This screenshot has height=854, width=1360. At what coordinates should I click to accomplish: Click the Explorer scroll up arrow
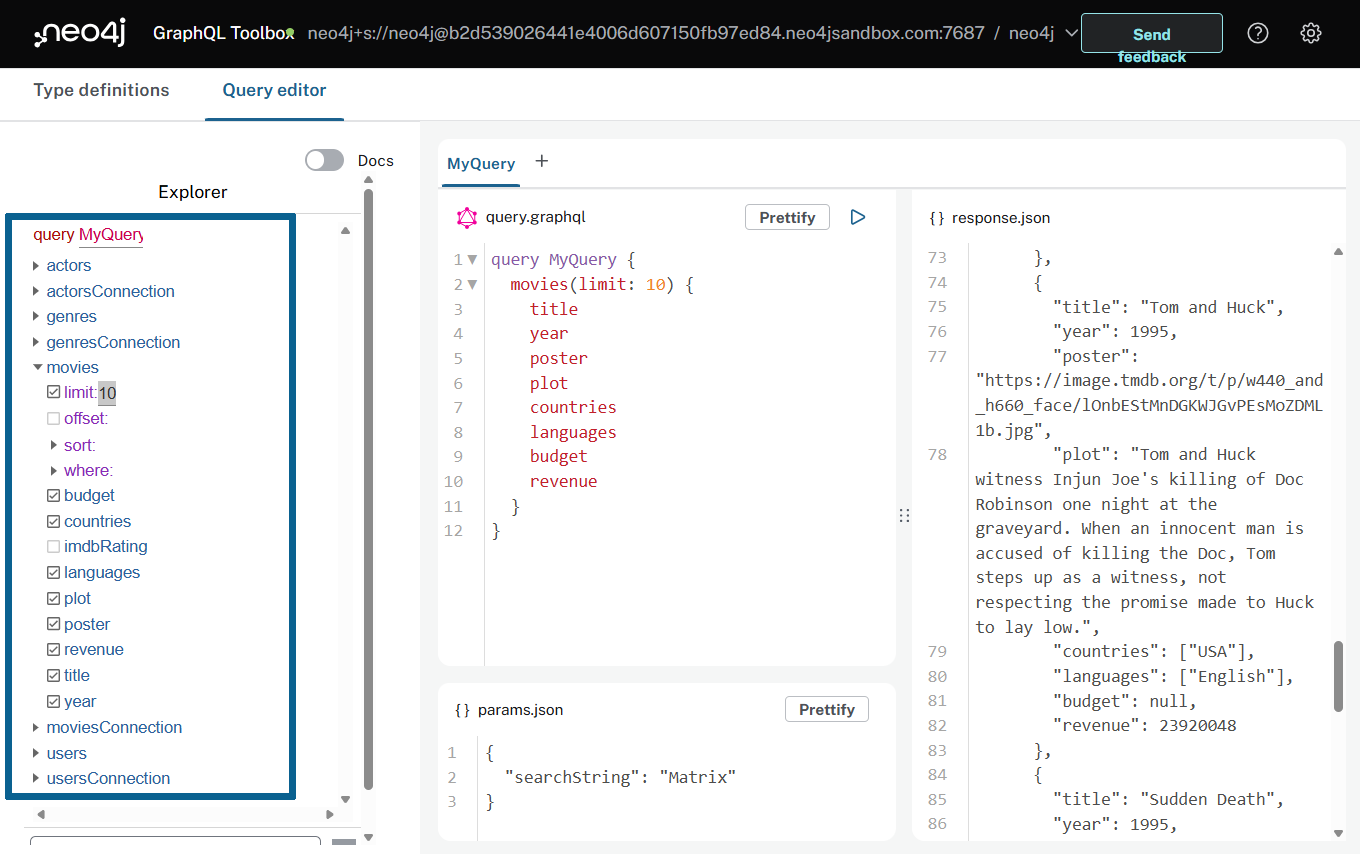[345, 231]
